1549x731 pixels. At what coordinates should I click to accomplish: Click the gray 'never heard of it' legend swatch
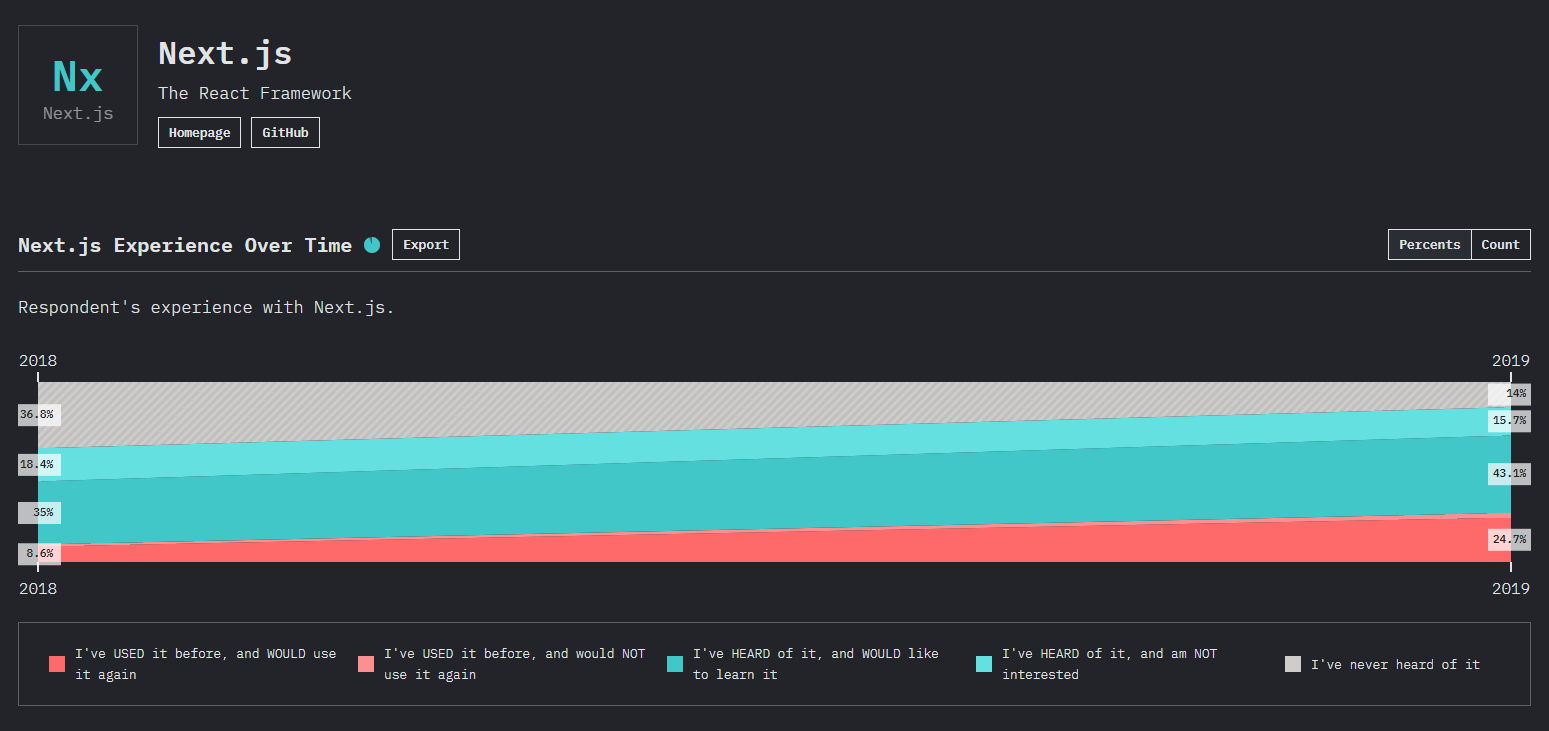click(1293, 664)
